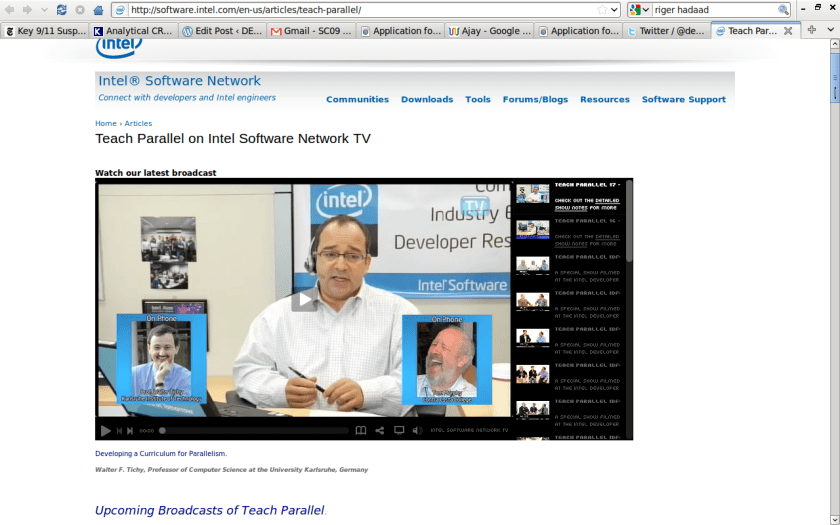Open the Google search engine selector dropdown
This screenshot has height=525, width=840.
coord(640,10)
